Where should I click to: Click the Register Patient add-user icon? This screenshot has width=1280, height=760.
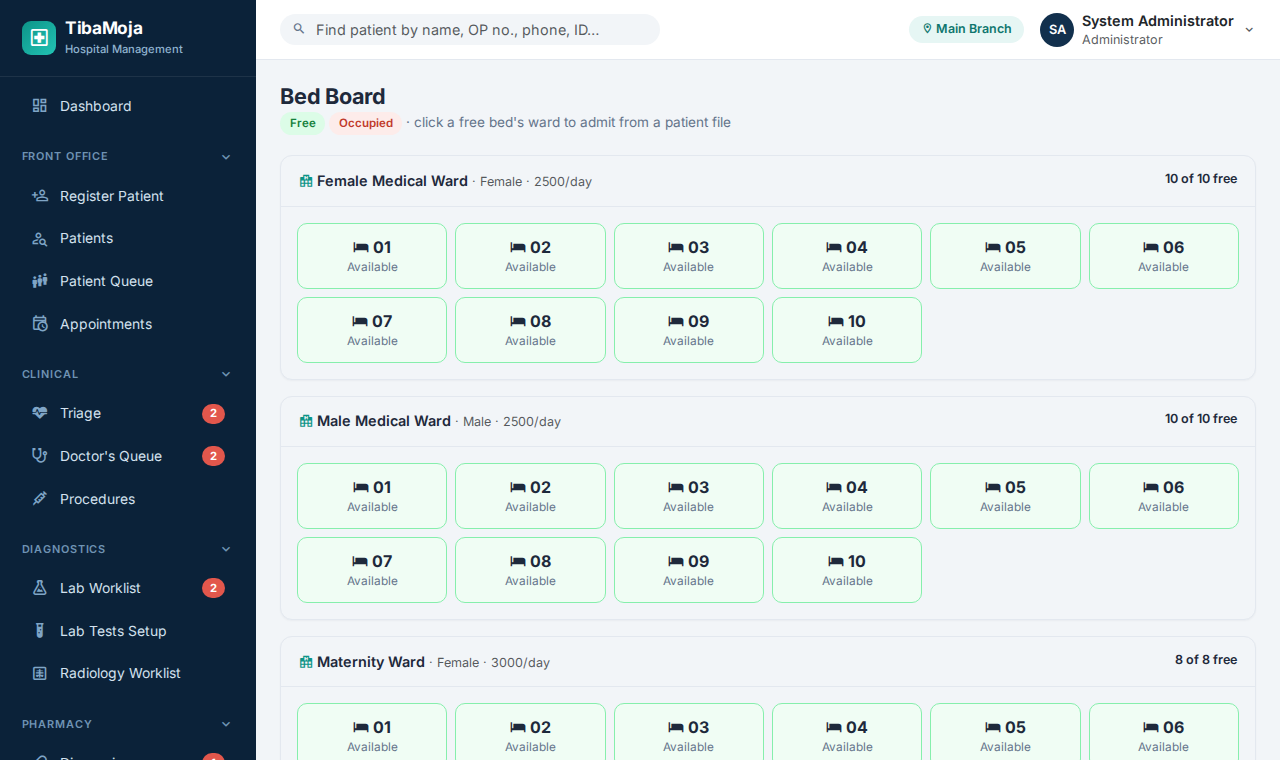(x=40, y=196)
